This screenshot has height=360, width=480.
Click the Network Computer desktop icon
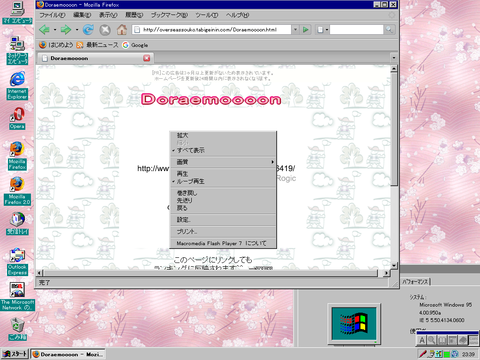coord(17,51)
